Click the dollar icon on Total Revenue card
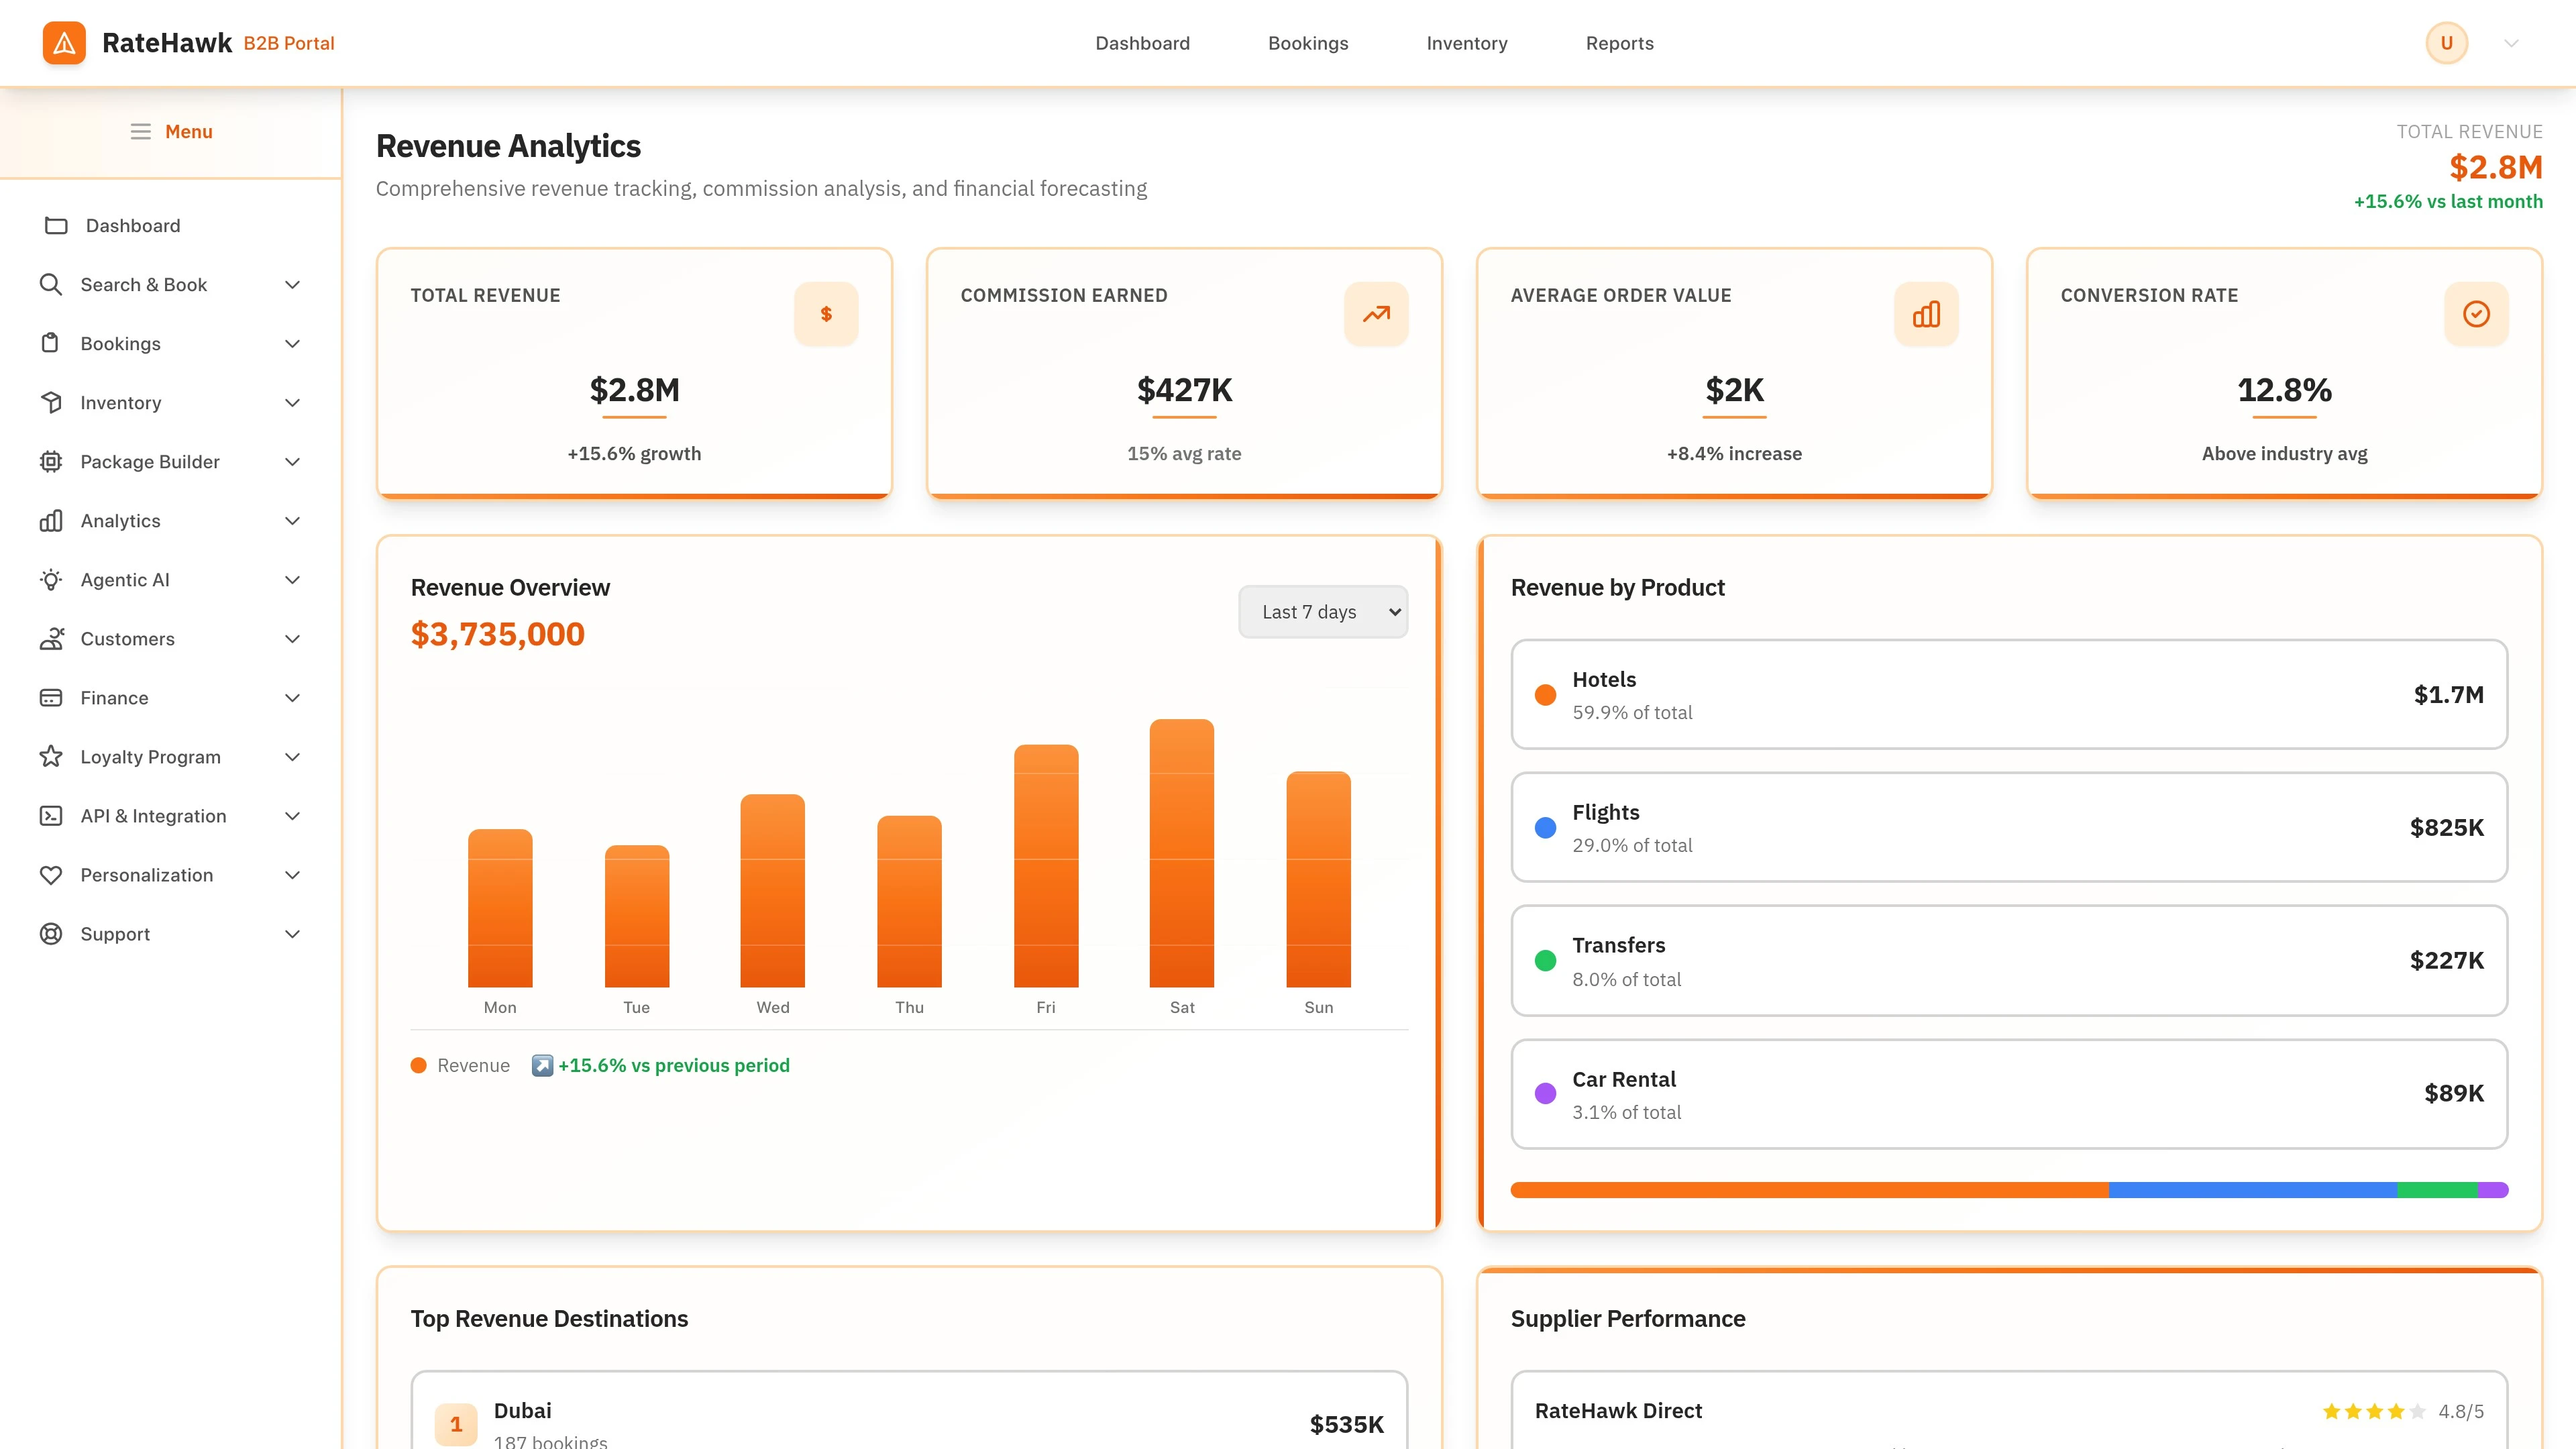The height and width of the screenshot is (1449, 2576). tap(826, 313)
